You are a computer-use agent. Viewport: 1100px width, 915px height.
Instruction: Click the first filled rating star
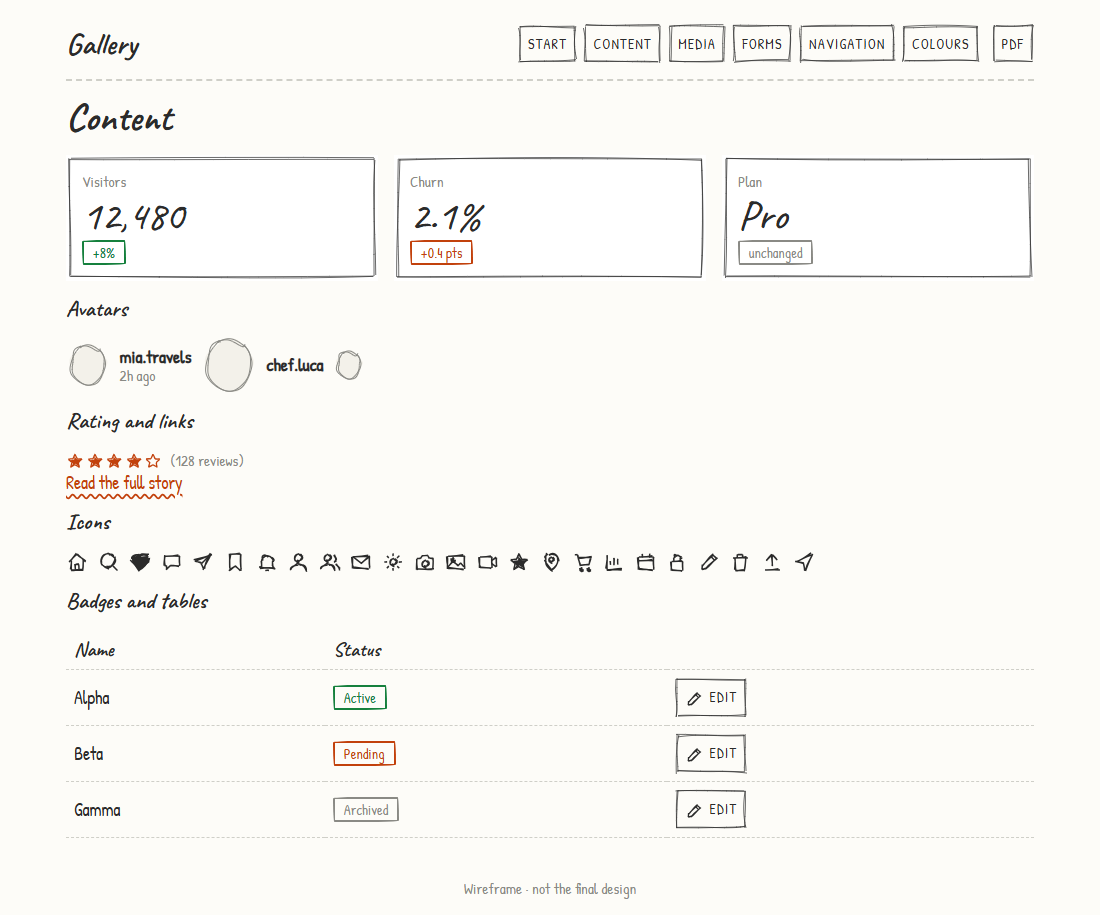point(75,461)
